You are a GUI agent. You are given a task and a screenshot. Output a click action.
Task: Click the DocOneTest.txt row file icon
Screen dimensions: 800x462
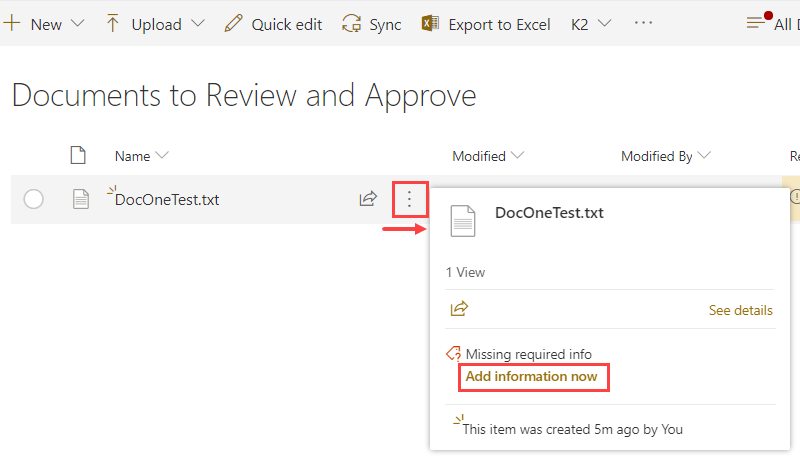tap(81, 199)
